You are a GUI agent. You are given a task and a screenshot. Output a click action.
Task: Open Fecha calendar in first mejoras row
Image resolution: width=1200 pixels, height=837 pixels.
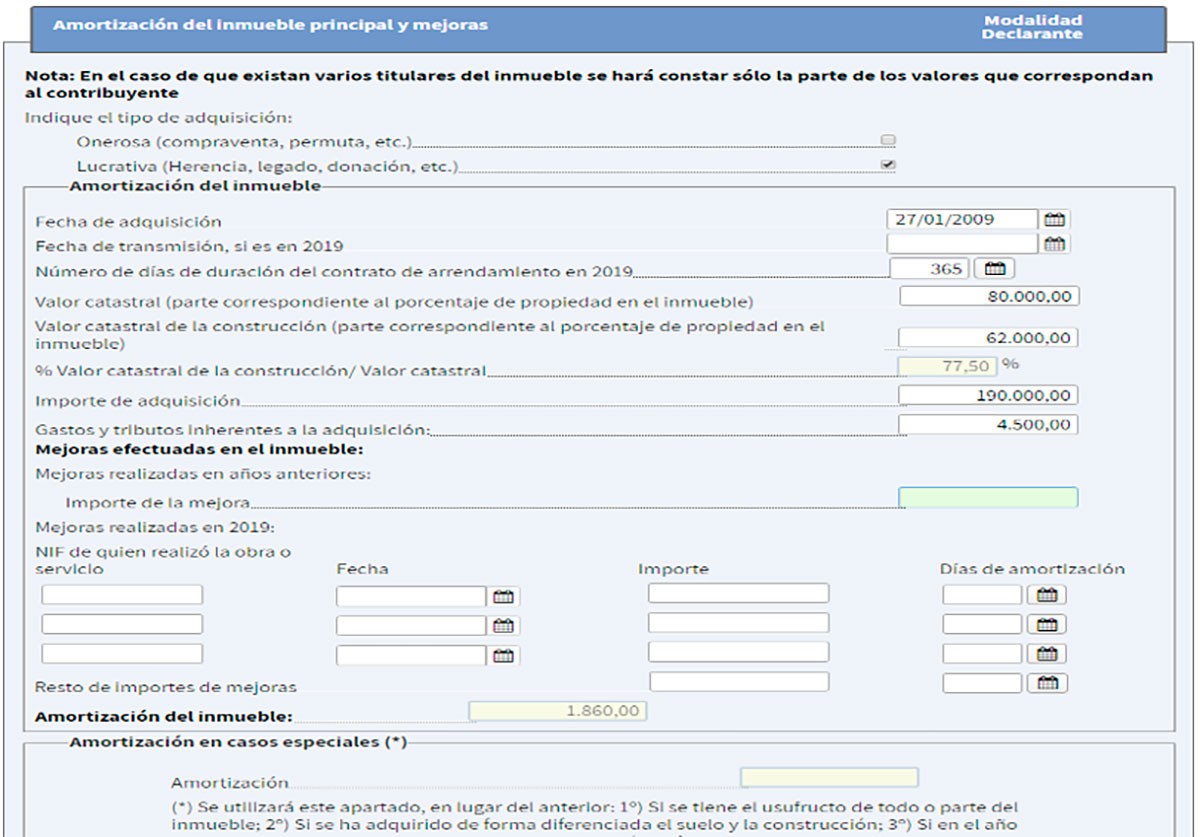(x=503, y=597)
